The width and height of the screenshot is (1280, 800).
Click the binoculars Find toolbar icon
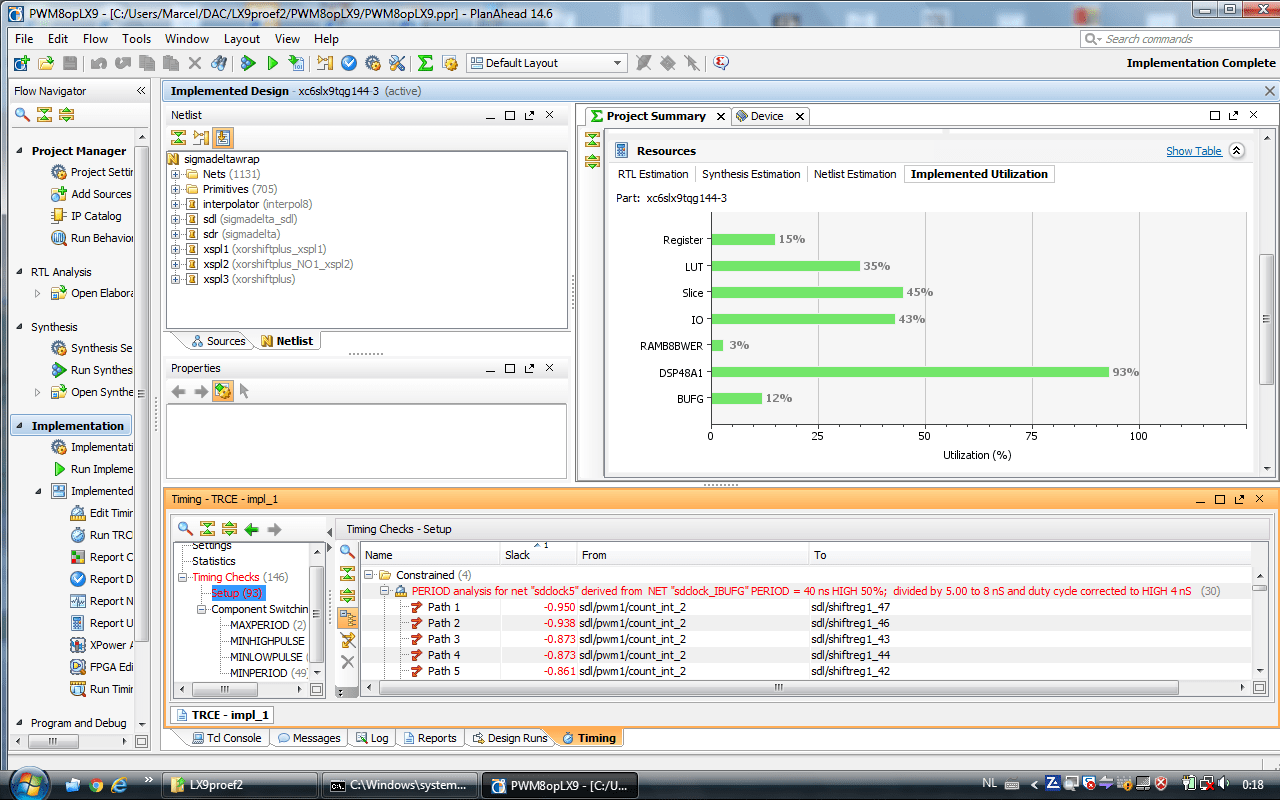click(x=218, y=63)
